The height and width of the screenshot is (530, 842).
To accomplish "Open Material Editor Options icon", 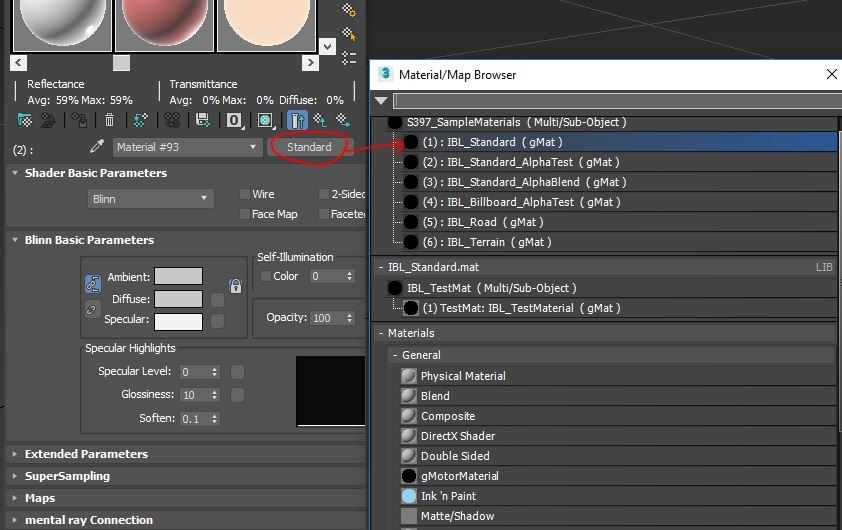I will pos(349,9).
